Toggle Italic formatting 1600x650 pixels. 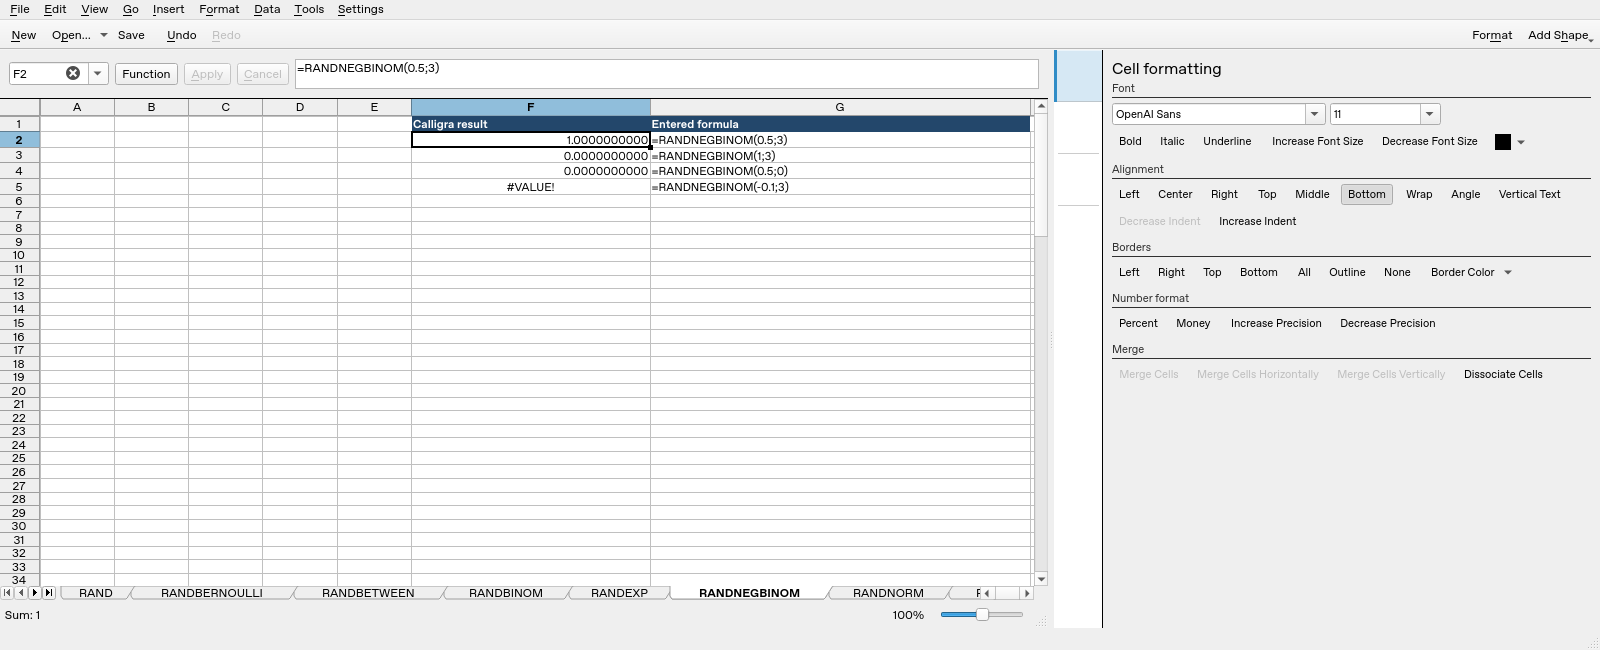click(x=1172, y=141)
